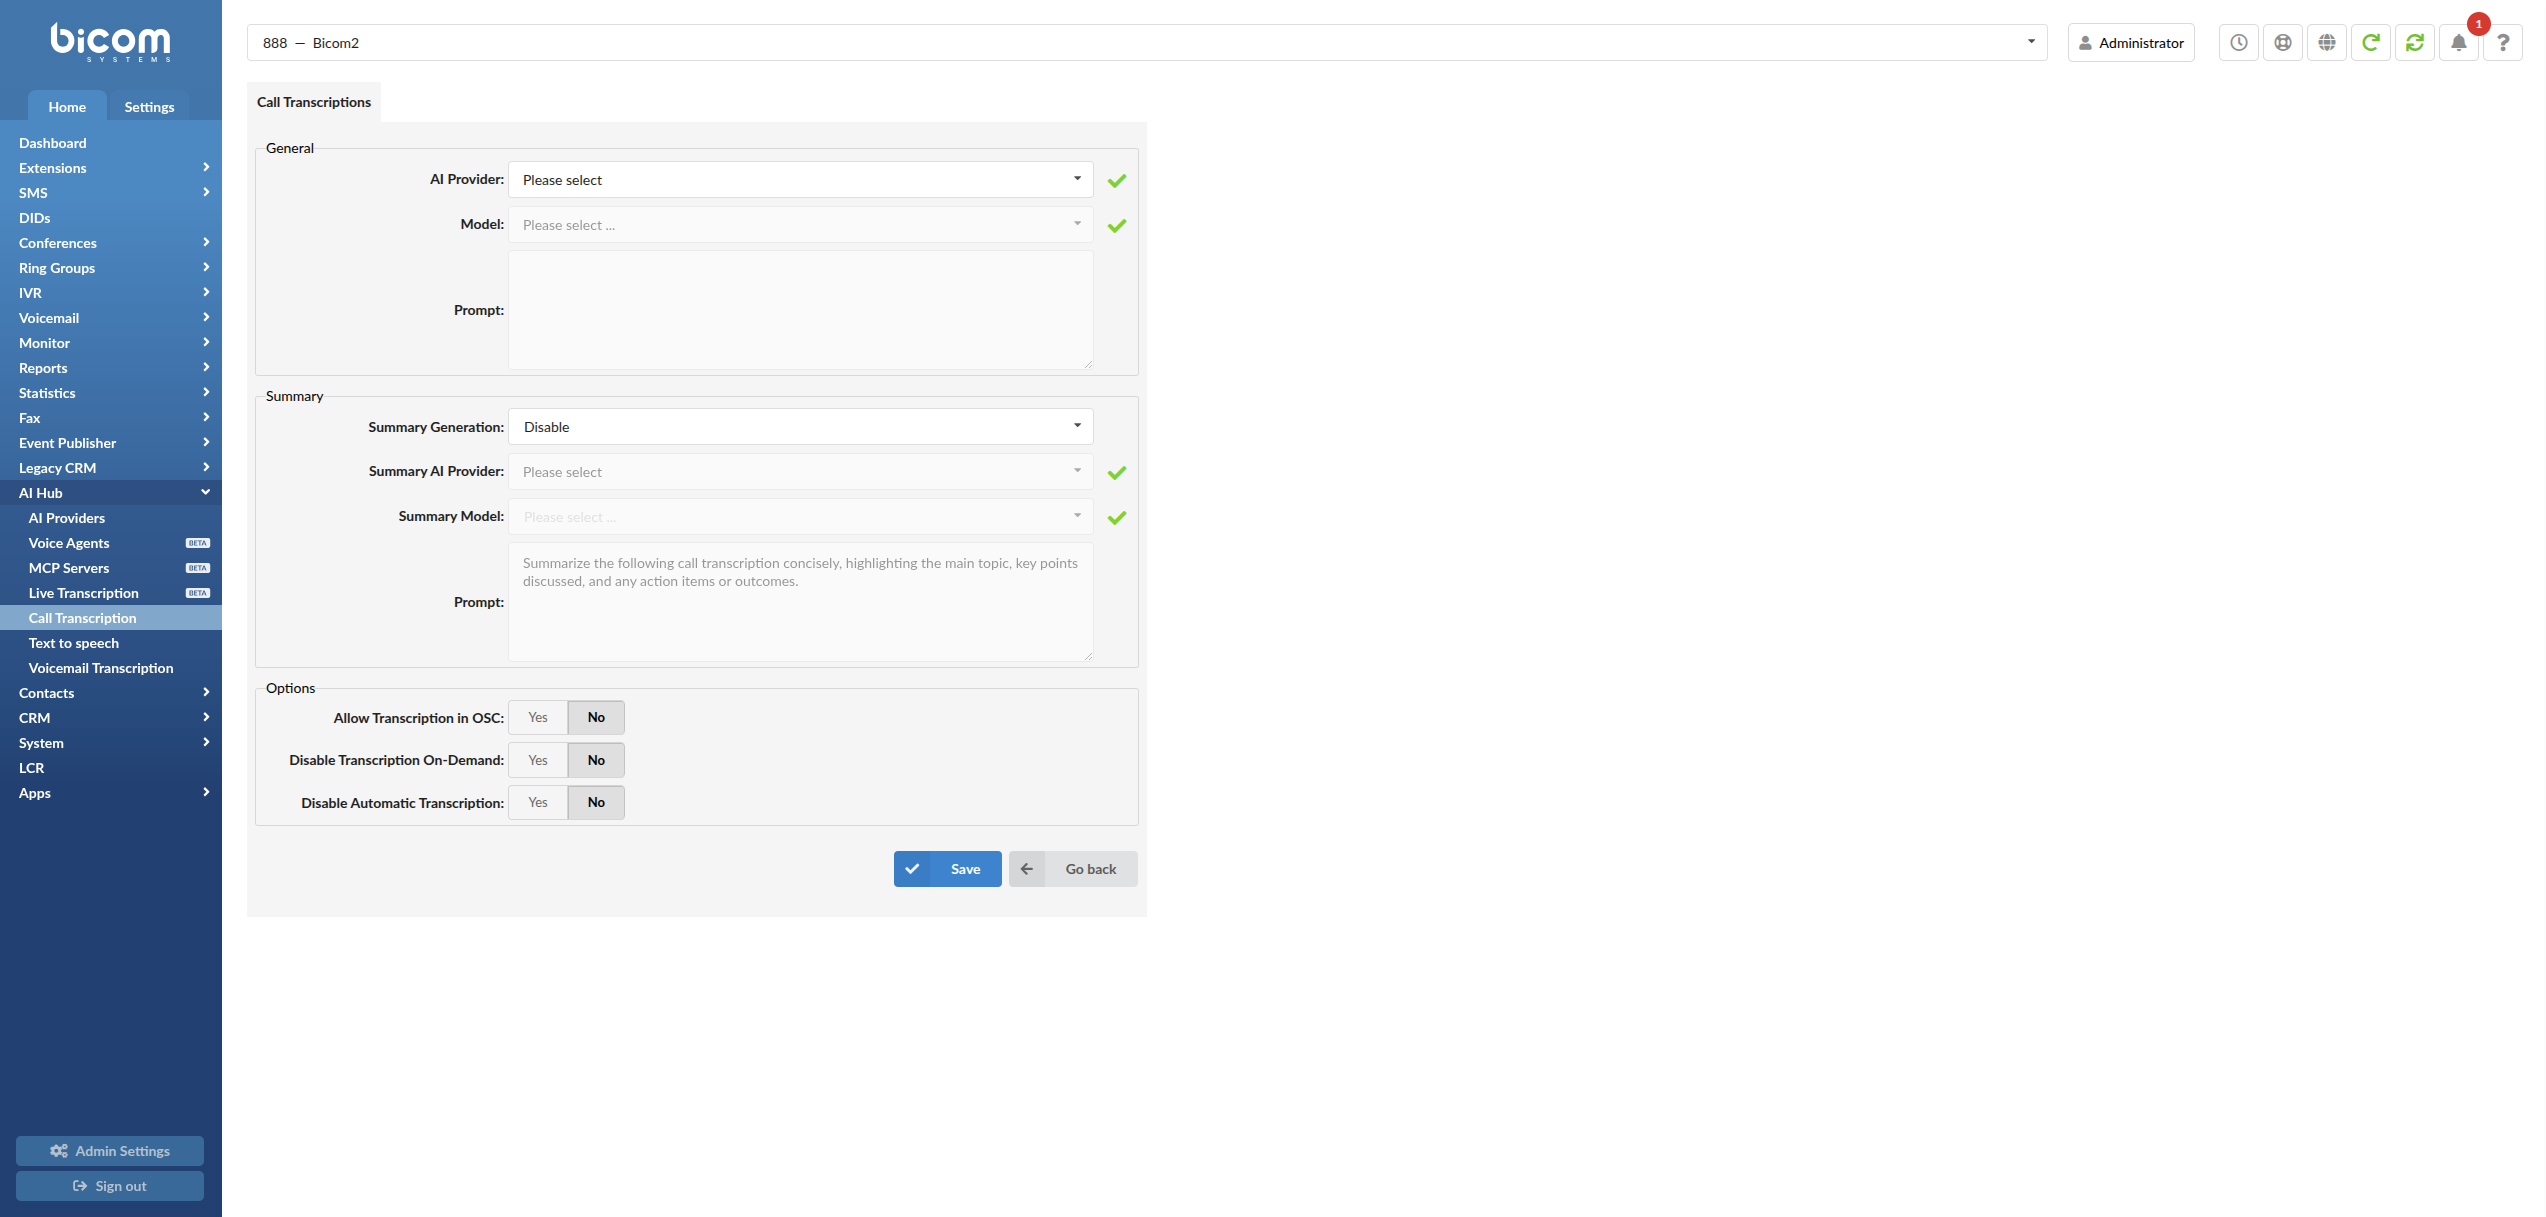Click the green checkmark beside Model field

tap(1117, 226)
